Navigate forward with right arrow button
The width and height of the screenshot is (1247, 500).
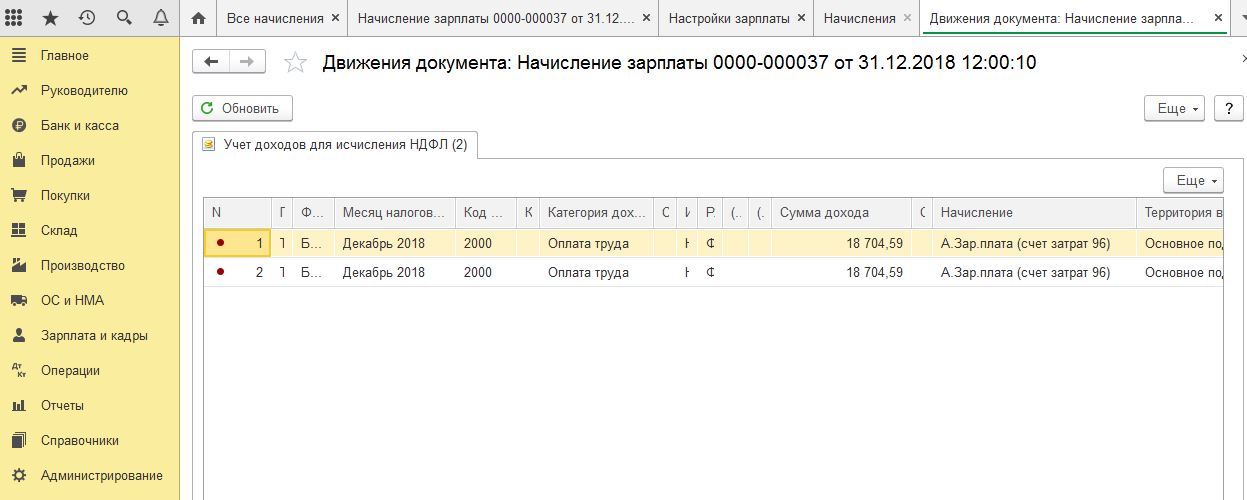tap(244, 62)
